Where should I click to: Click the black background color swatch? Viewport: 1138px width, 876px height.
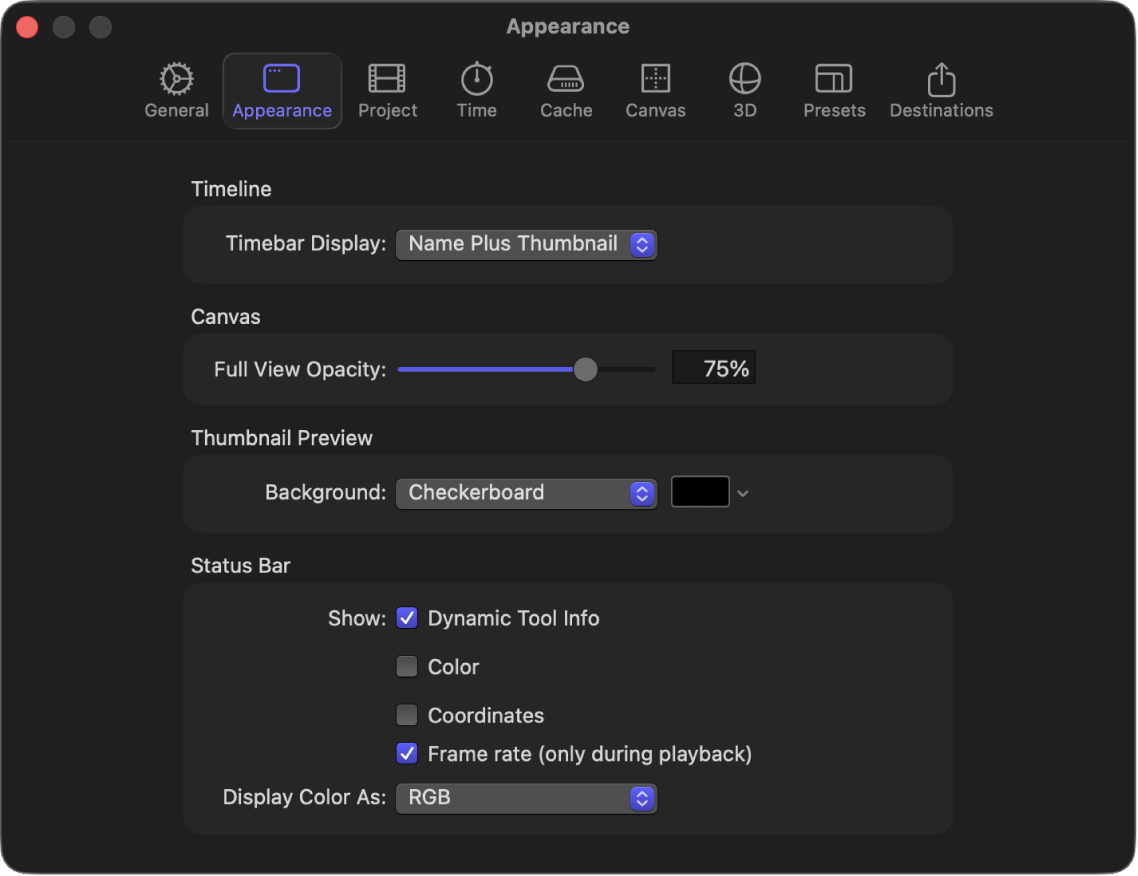pos(700,492)
